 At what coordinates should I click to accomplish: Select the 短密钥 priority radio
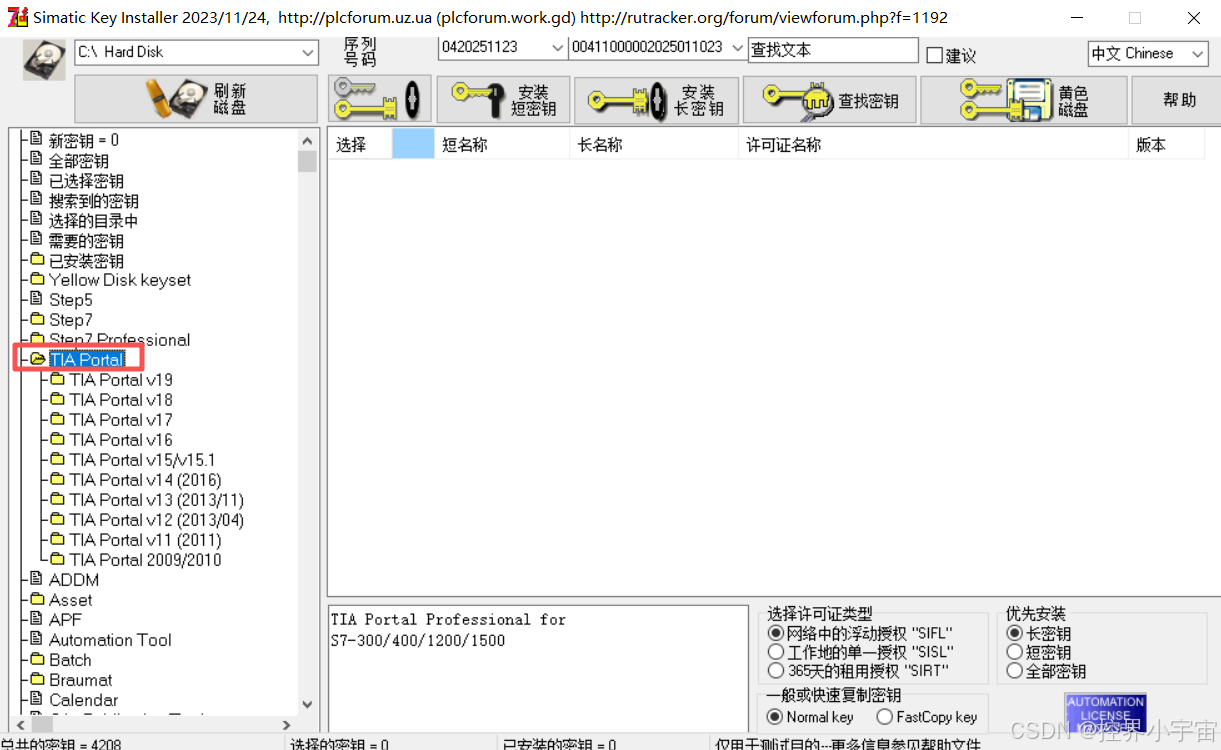[1015, 653]
